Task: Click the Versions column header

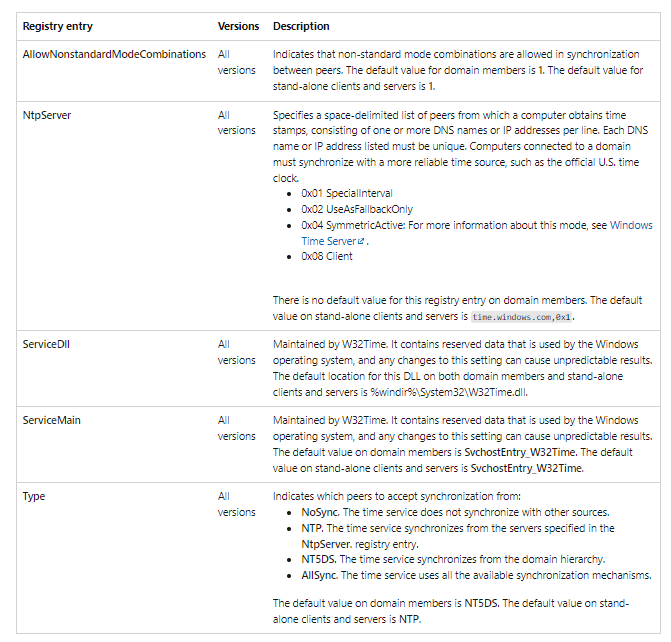Action: pyautogui.click(x=238, y=26)
